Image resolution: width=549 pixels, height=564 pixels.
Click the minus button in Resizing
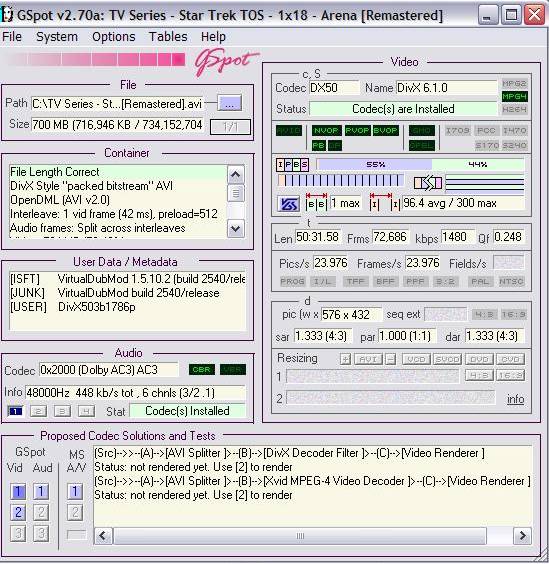click(391, 359)
